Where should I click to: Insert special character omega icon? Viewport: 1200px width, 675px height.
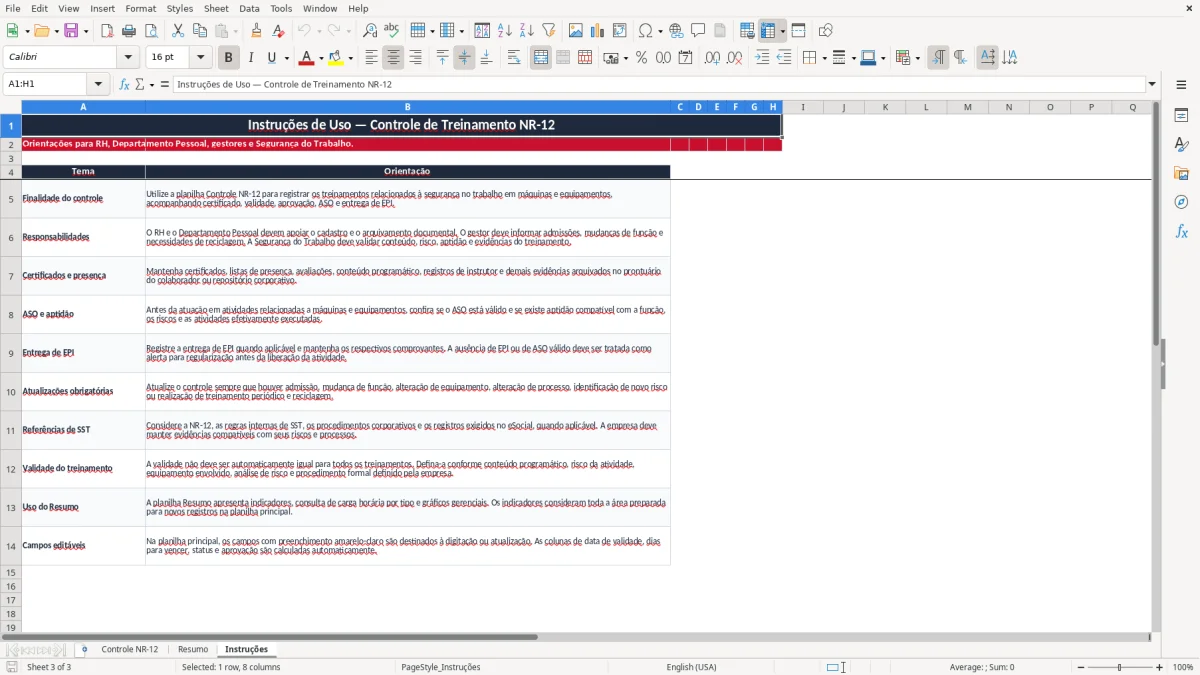point(645,31)
